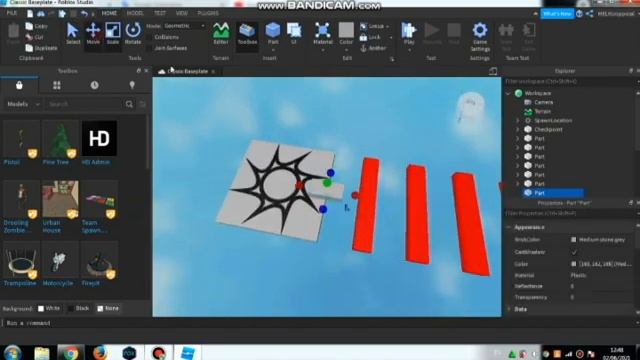Select the Select tool in the ribbon

(73, 33)
